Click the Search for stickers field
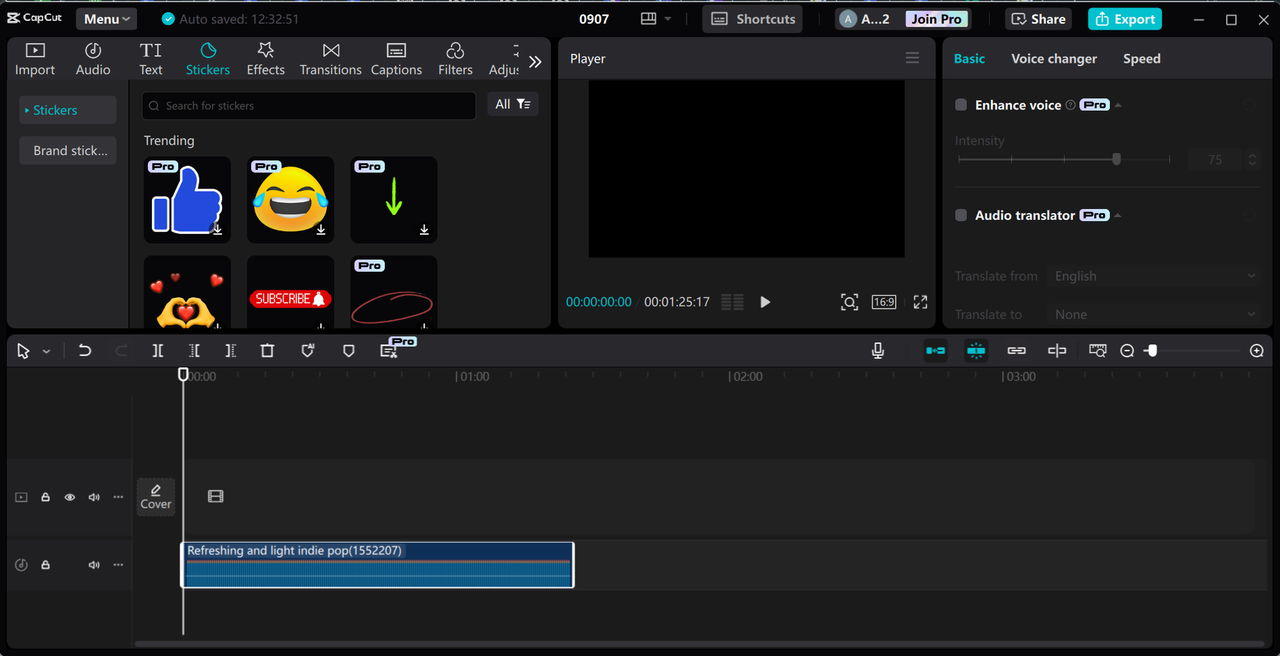This screenshot has width=1280, height=656. [309, 105]
